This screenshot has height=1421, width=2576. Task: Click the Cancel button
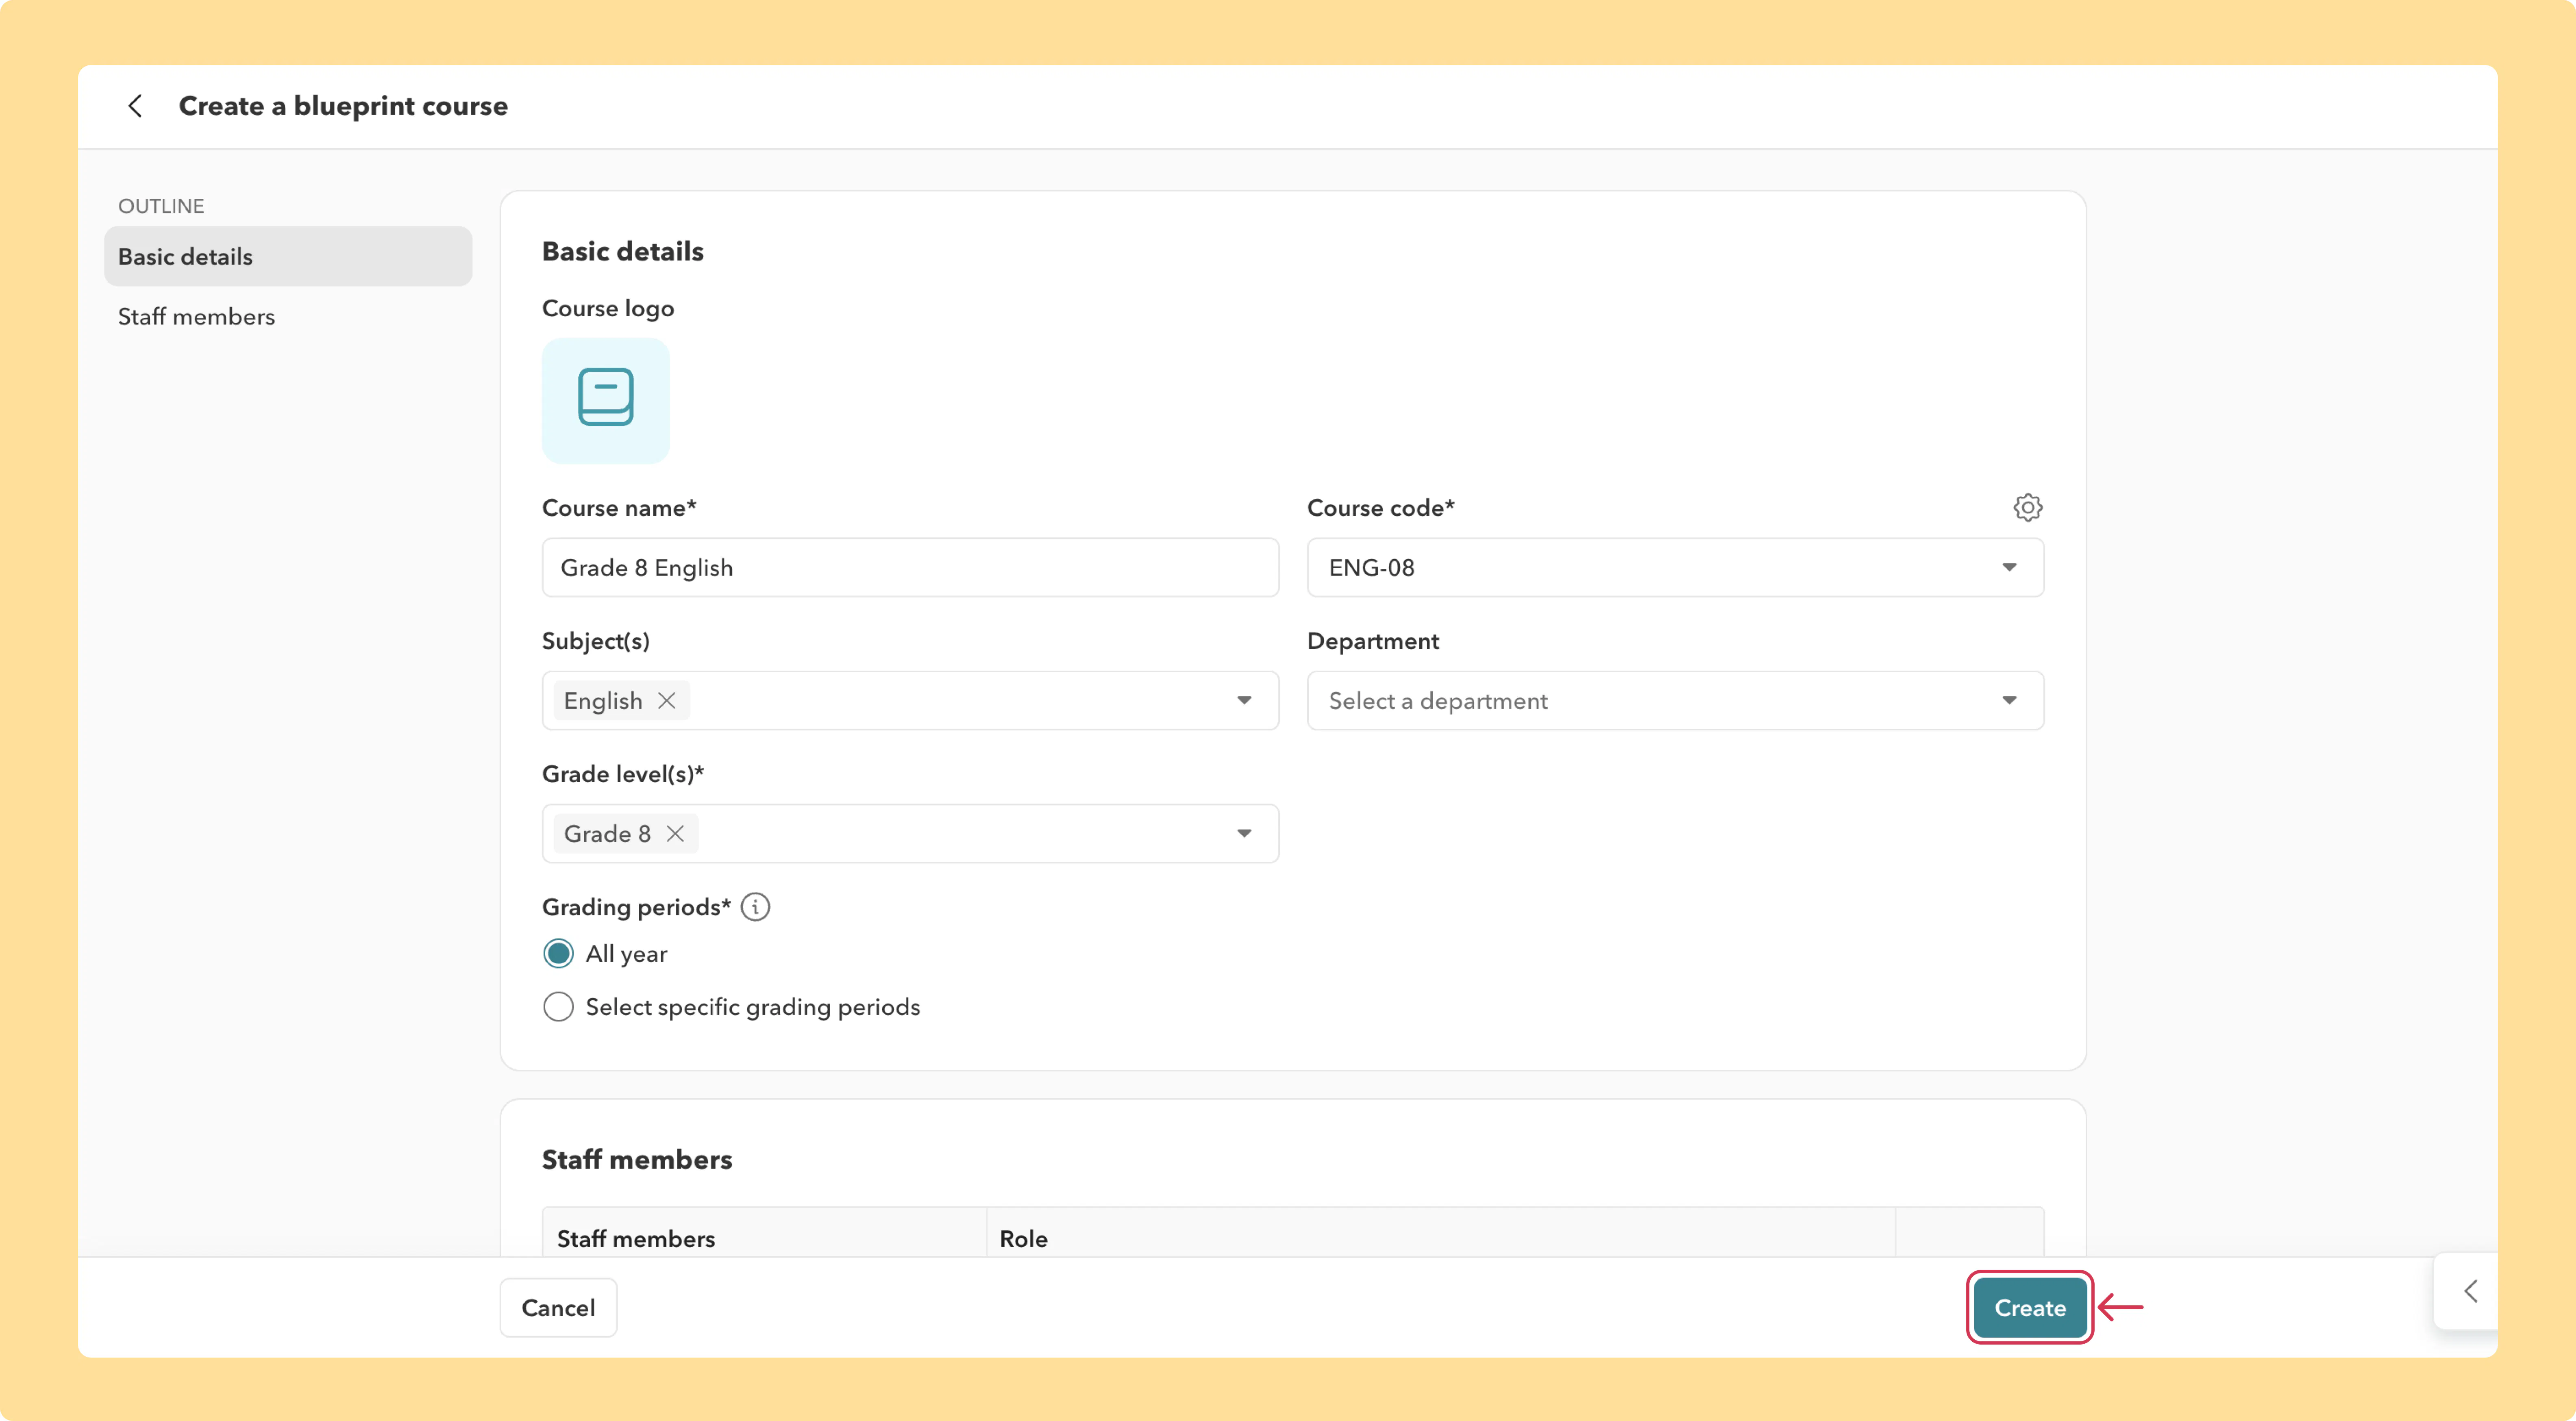point(558,1308)
